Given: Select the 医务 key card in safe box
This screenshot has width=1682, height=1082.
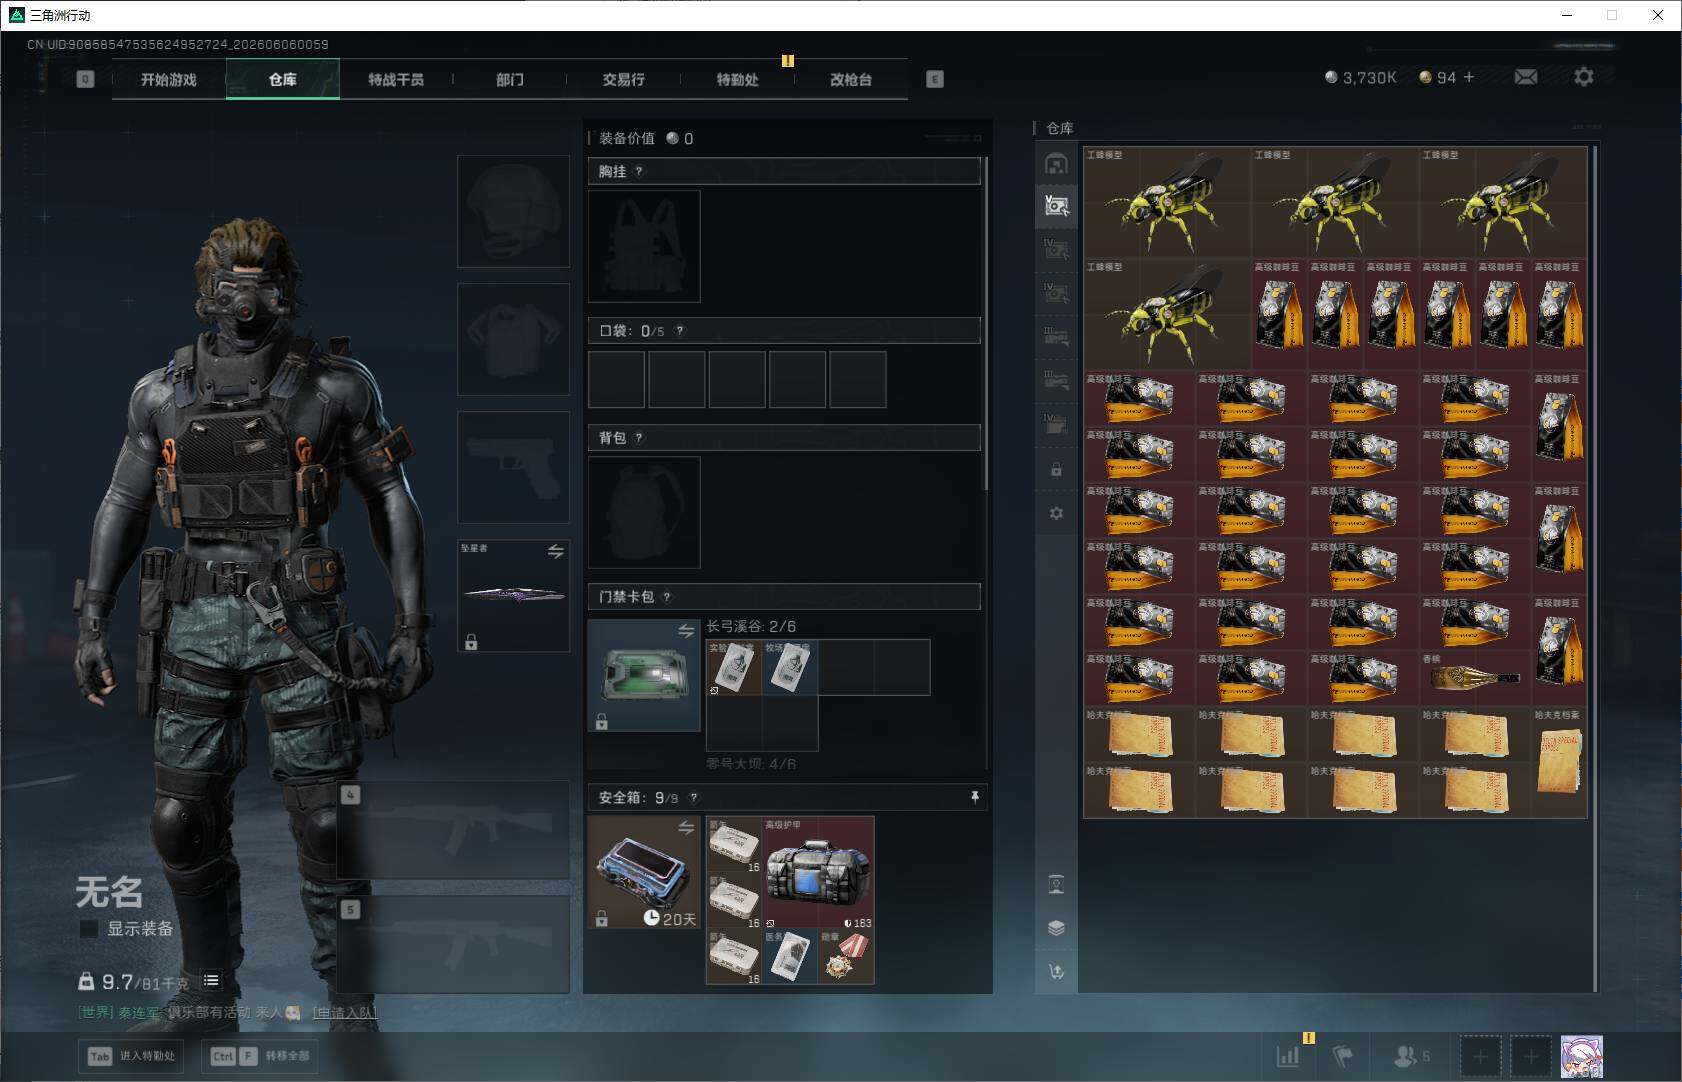Looking at the screenshot, I should tap(790, 956).
